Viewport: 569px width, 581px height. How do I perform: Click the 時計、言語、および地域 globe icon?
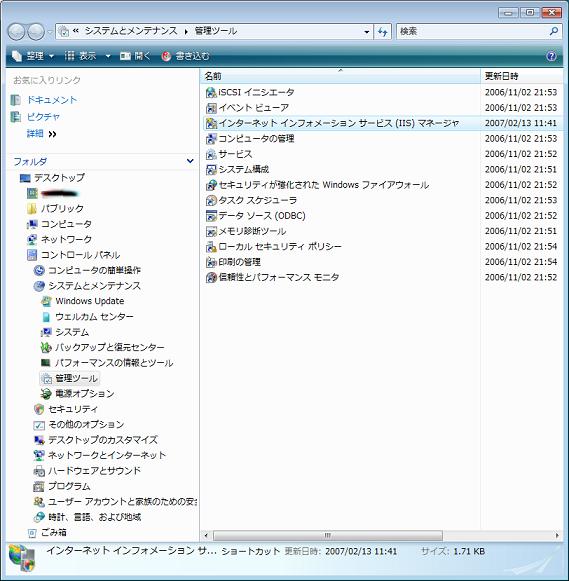[39, 517]
